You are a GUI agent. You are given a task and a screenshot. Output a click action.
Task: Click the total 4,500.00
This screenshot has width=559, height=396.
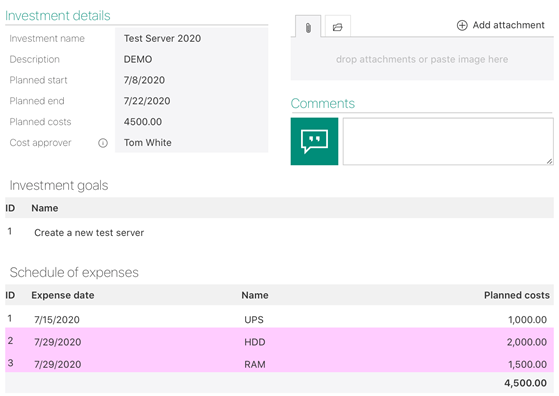click(525, 383)
